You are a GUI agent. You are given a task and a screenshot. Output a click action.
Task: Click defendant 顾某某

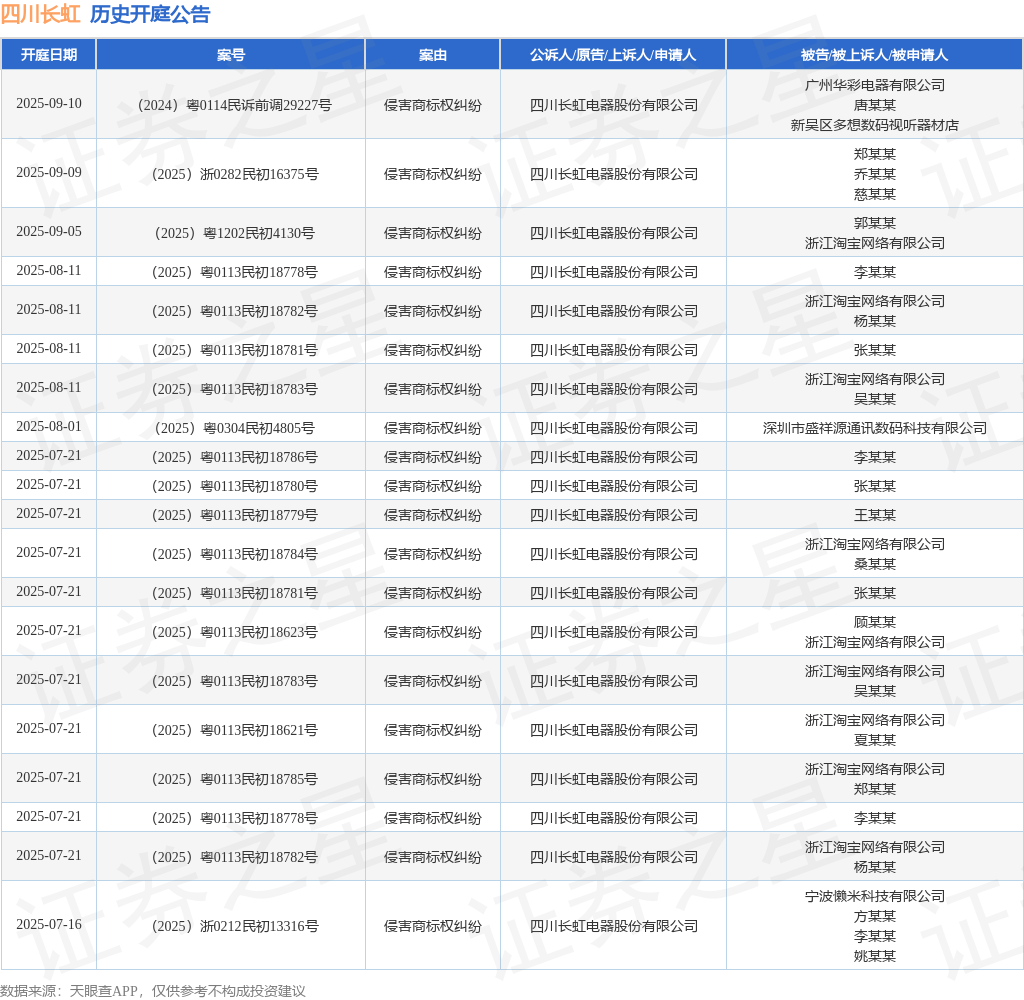pyautogui.click(x=874, y=622)
